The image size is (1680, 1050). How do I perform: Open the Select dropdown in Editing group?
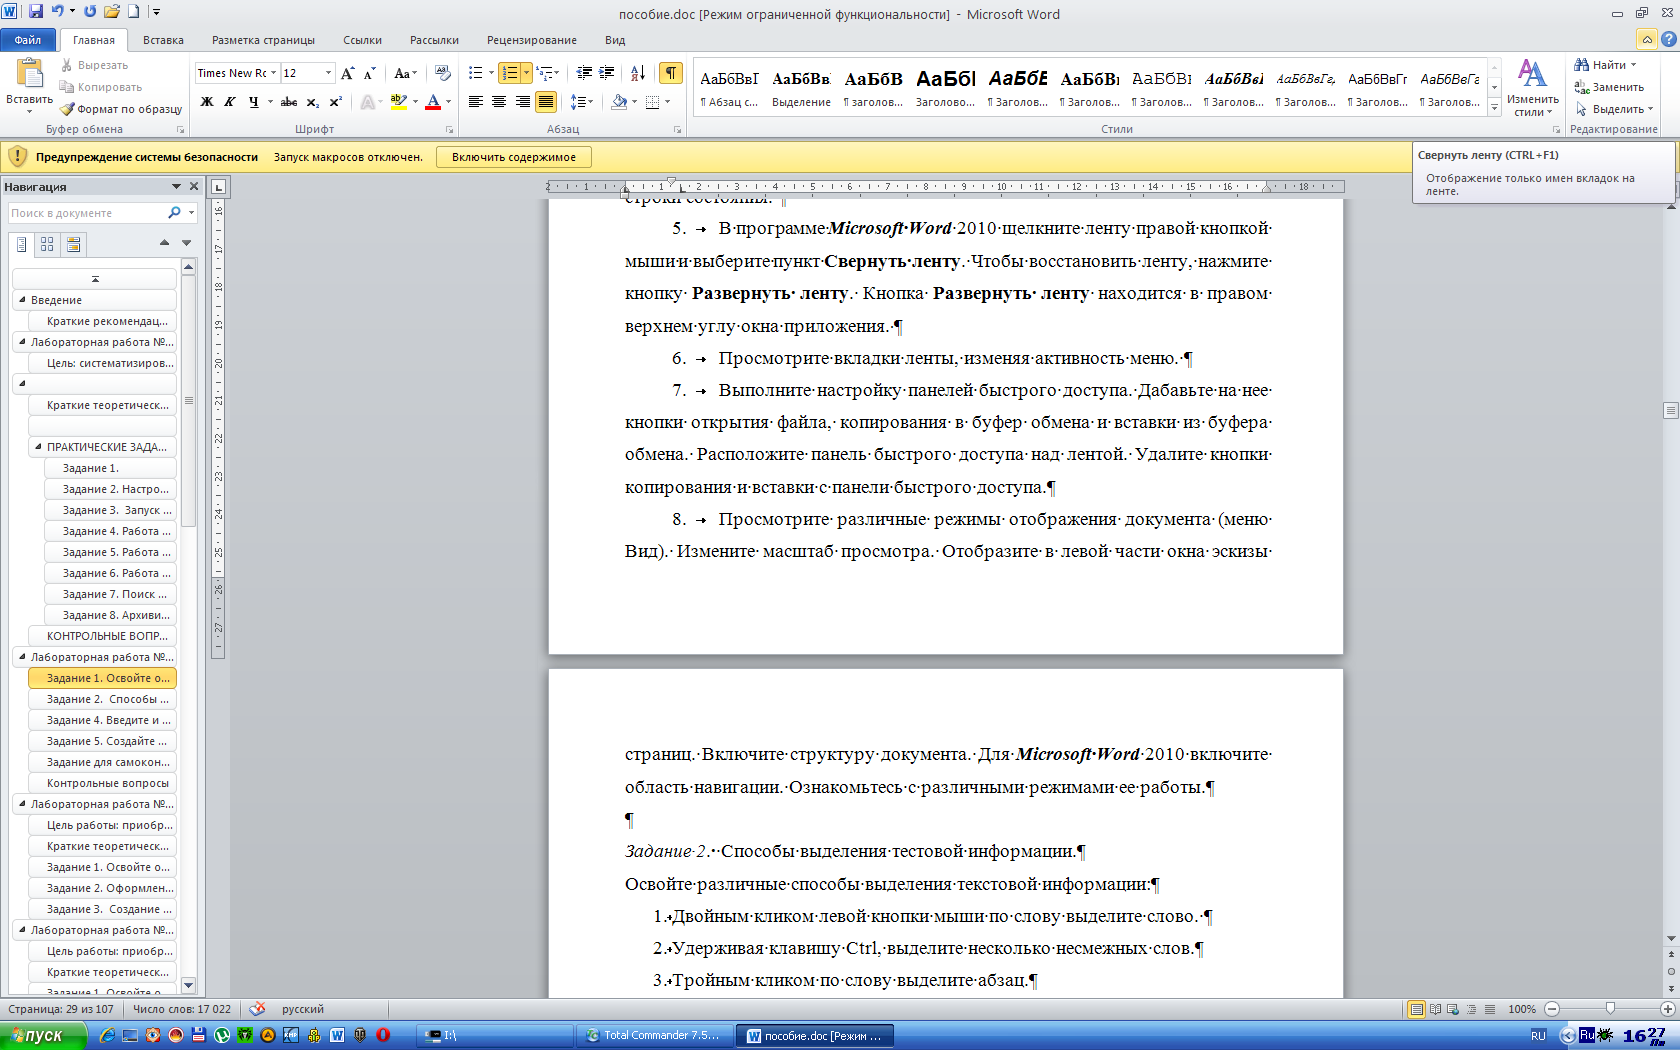click(1614, 109)
